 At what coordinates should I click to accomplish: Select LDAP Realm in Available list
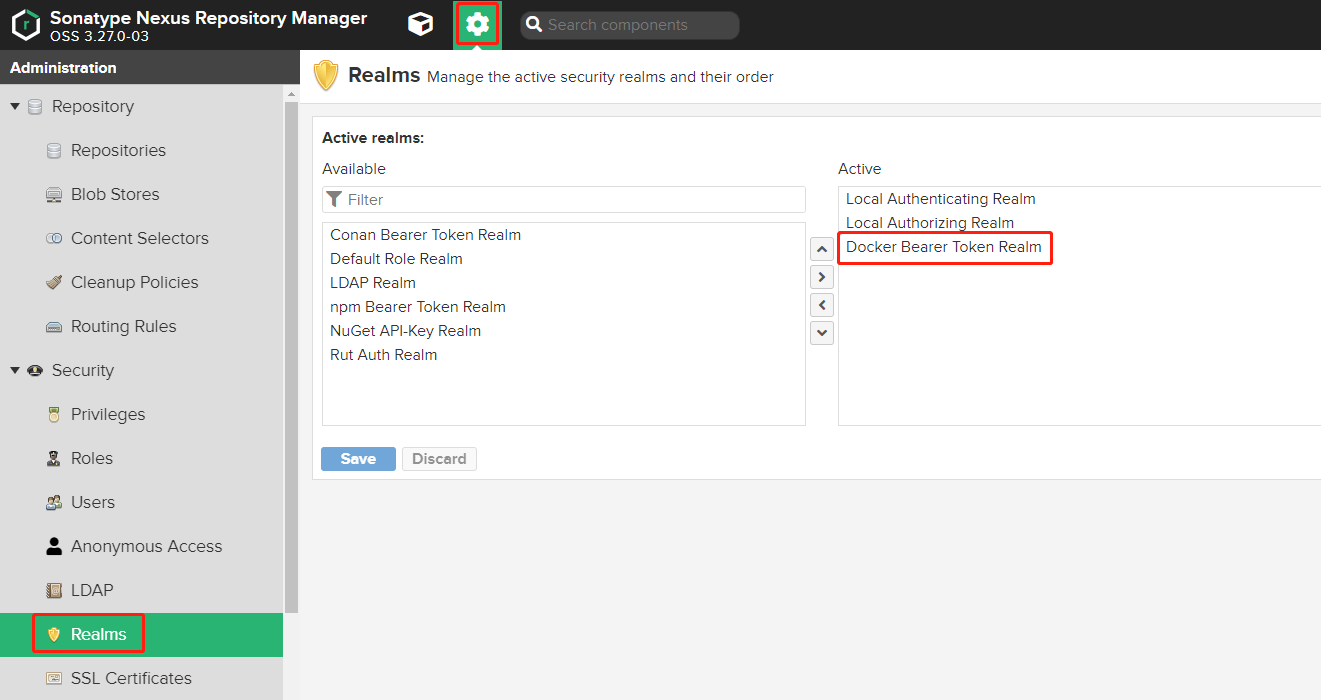(x=373, y=283)
